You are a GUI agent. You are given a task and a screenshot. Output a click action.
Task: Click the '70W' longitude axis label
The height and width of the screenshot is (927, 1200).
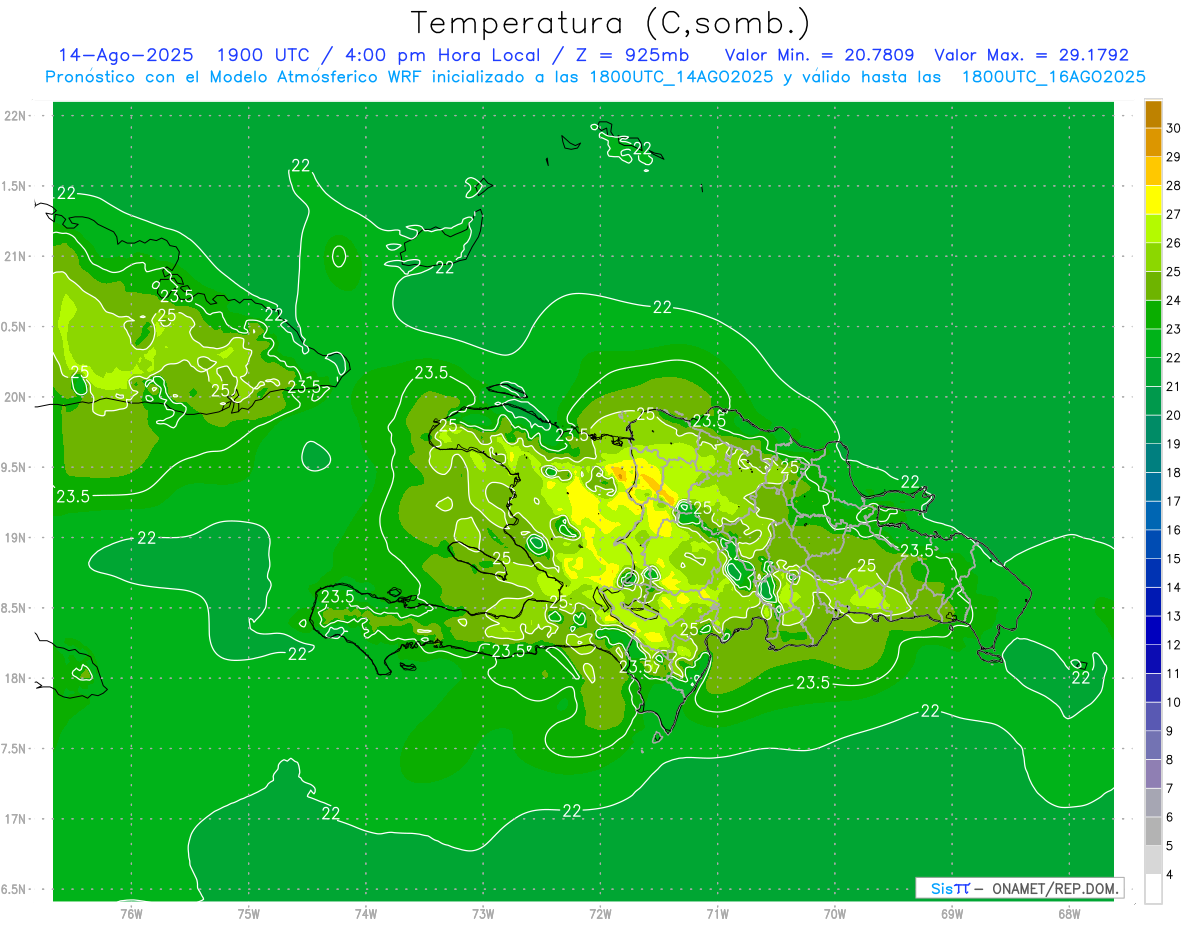point(835,913)
